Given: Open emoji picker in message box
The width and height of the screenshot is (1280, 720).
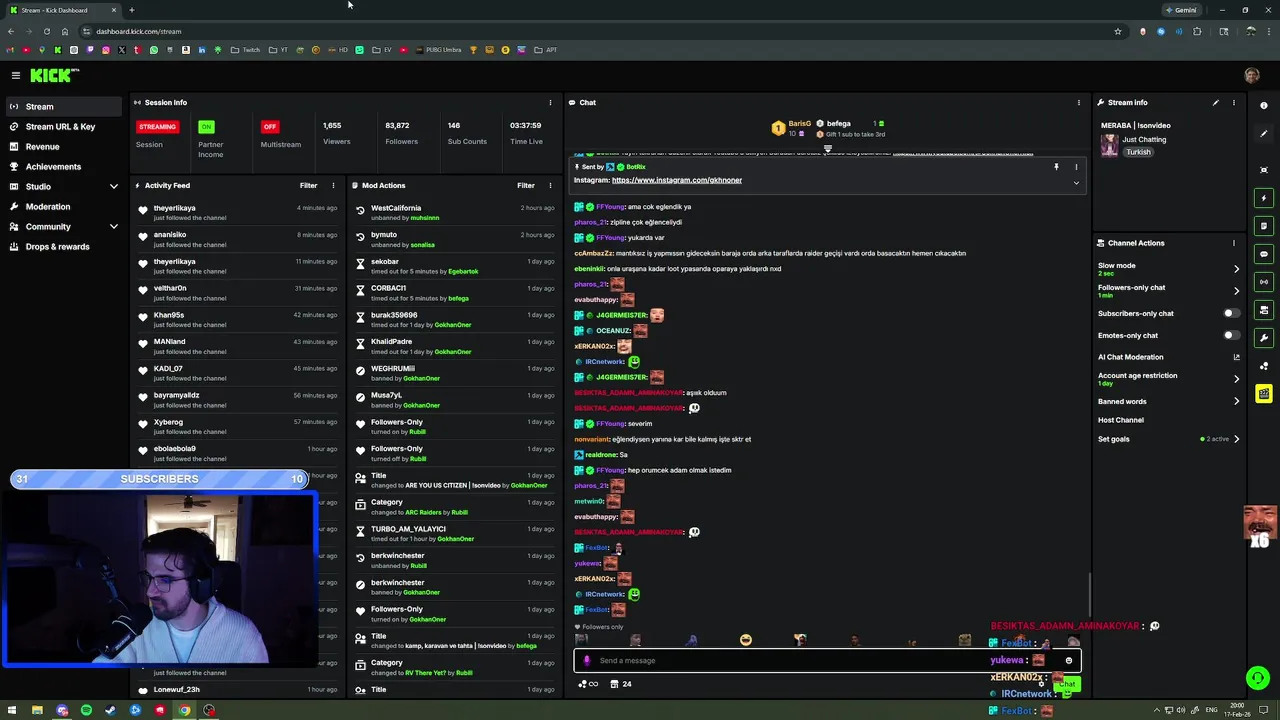Looking at the screenshot, I should (1069, 660).
